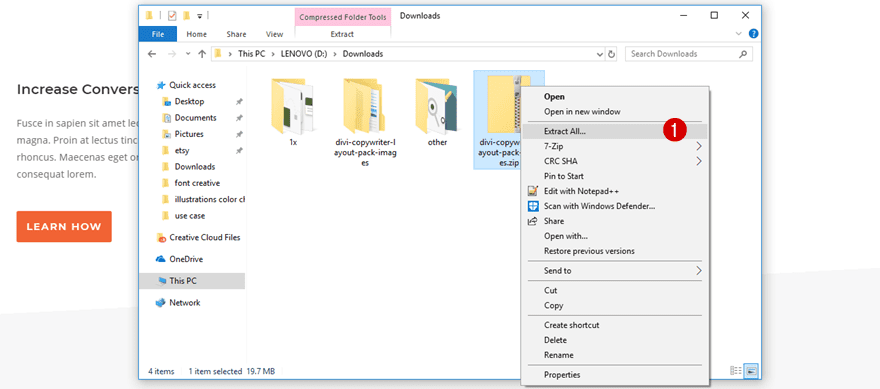The width and height of the screenshot is (880, 389).
Task: Click the search magnifier icon
Action: click(743, 54)
